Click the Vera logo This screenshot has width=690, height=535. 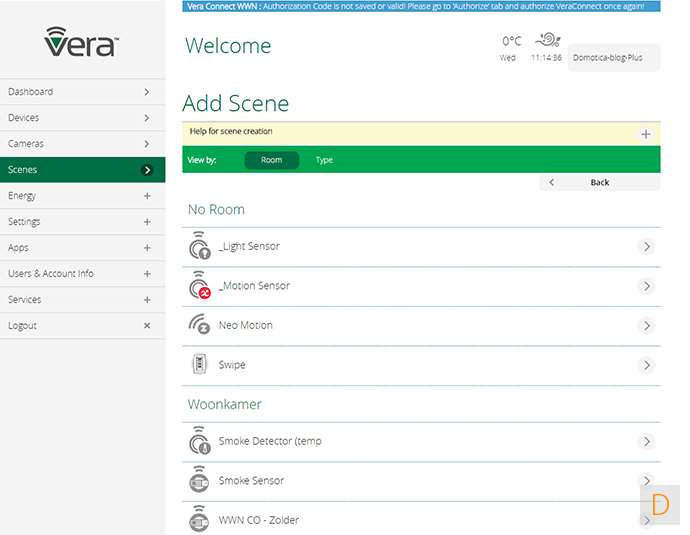81,43
